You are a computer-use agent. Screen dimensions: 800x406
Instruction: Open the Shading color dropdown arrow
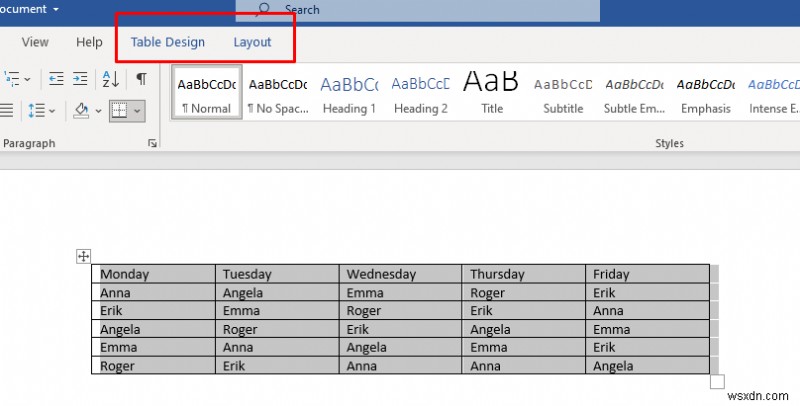tap(98, 111)
